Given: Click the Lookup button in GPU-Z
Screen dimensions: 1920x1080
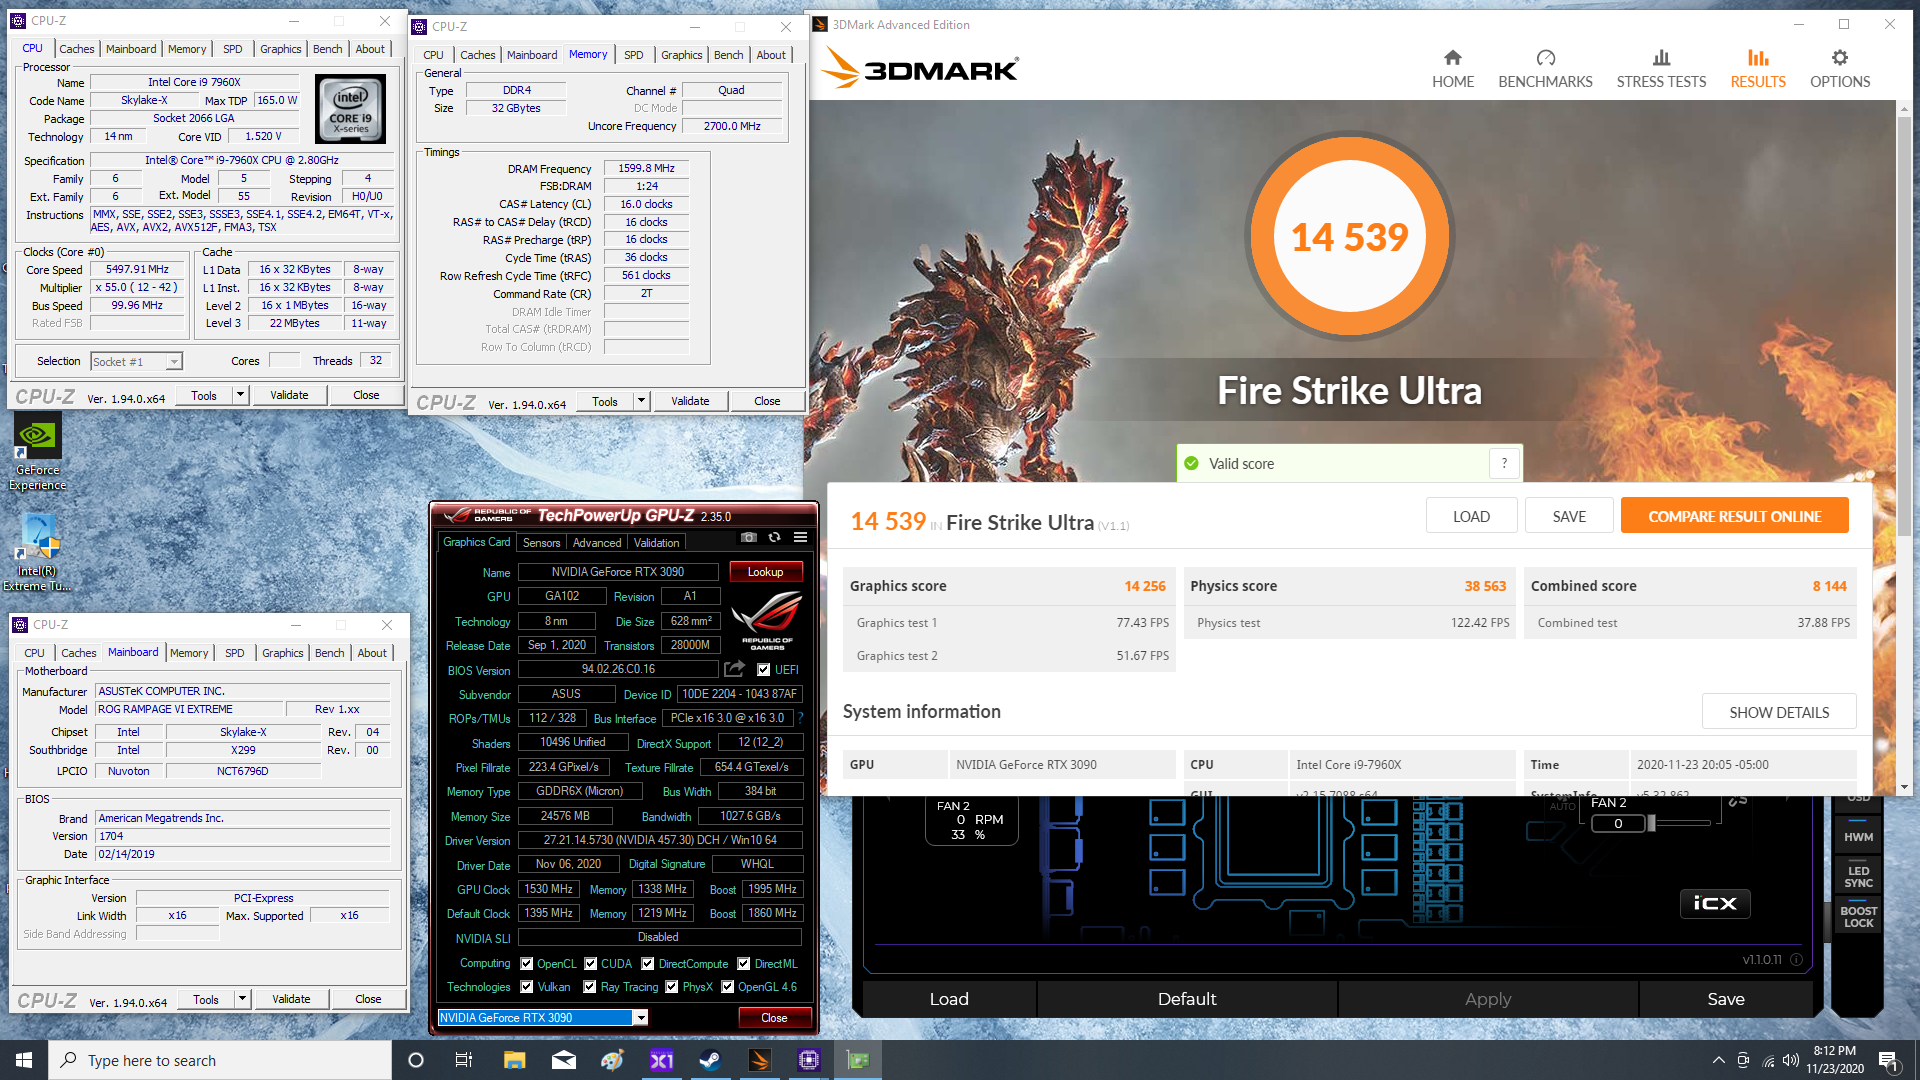Looking at the screenshot, I should 765,572.
